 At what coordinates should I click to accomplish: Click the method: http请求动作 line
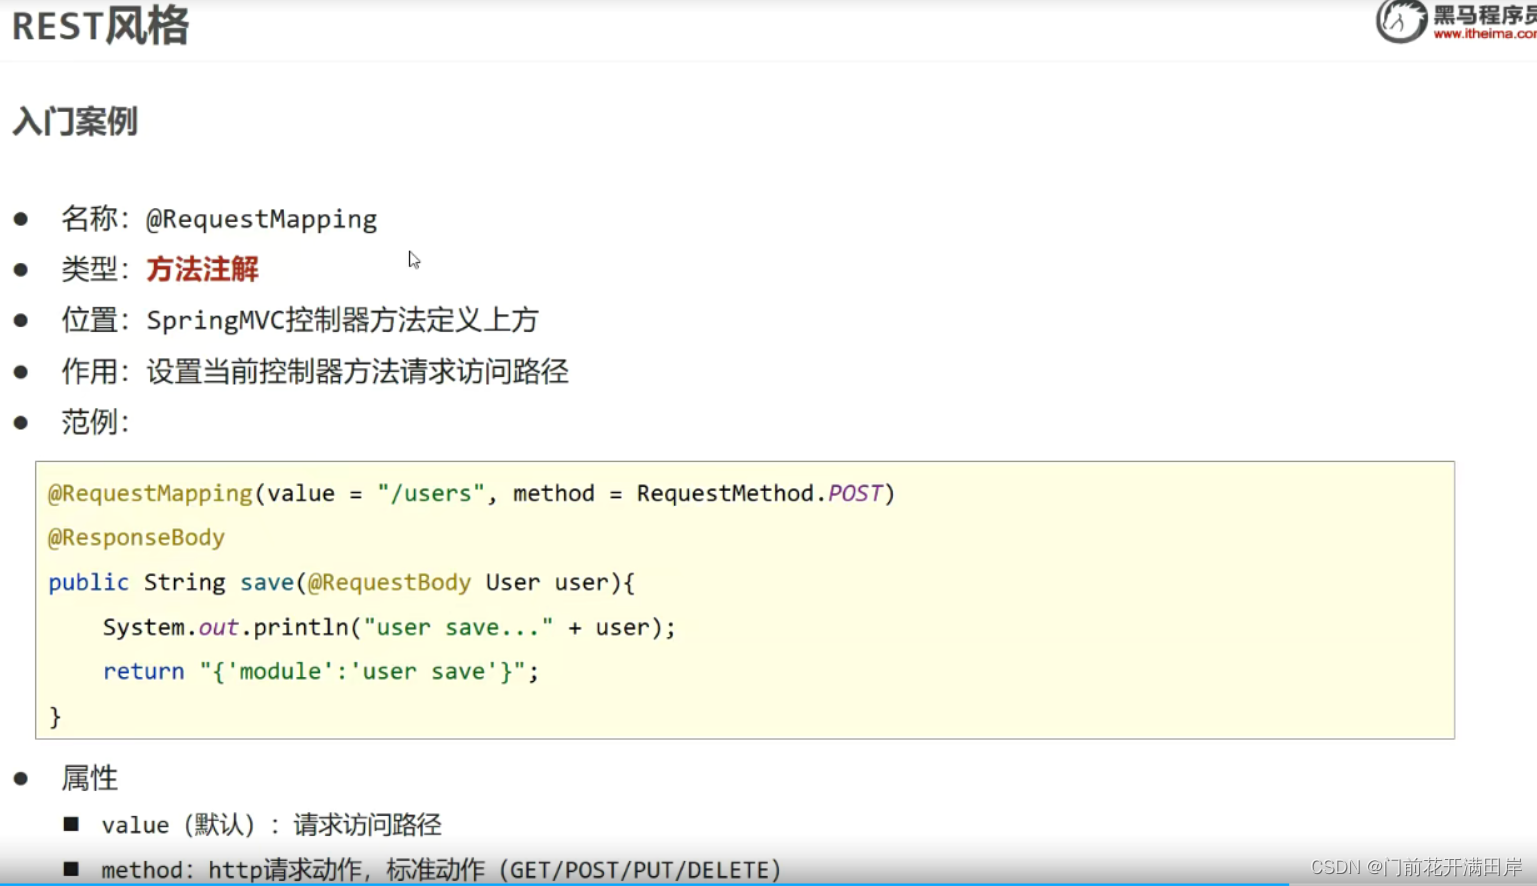point(441,870)
